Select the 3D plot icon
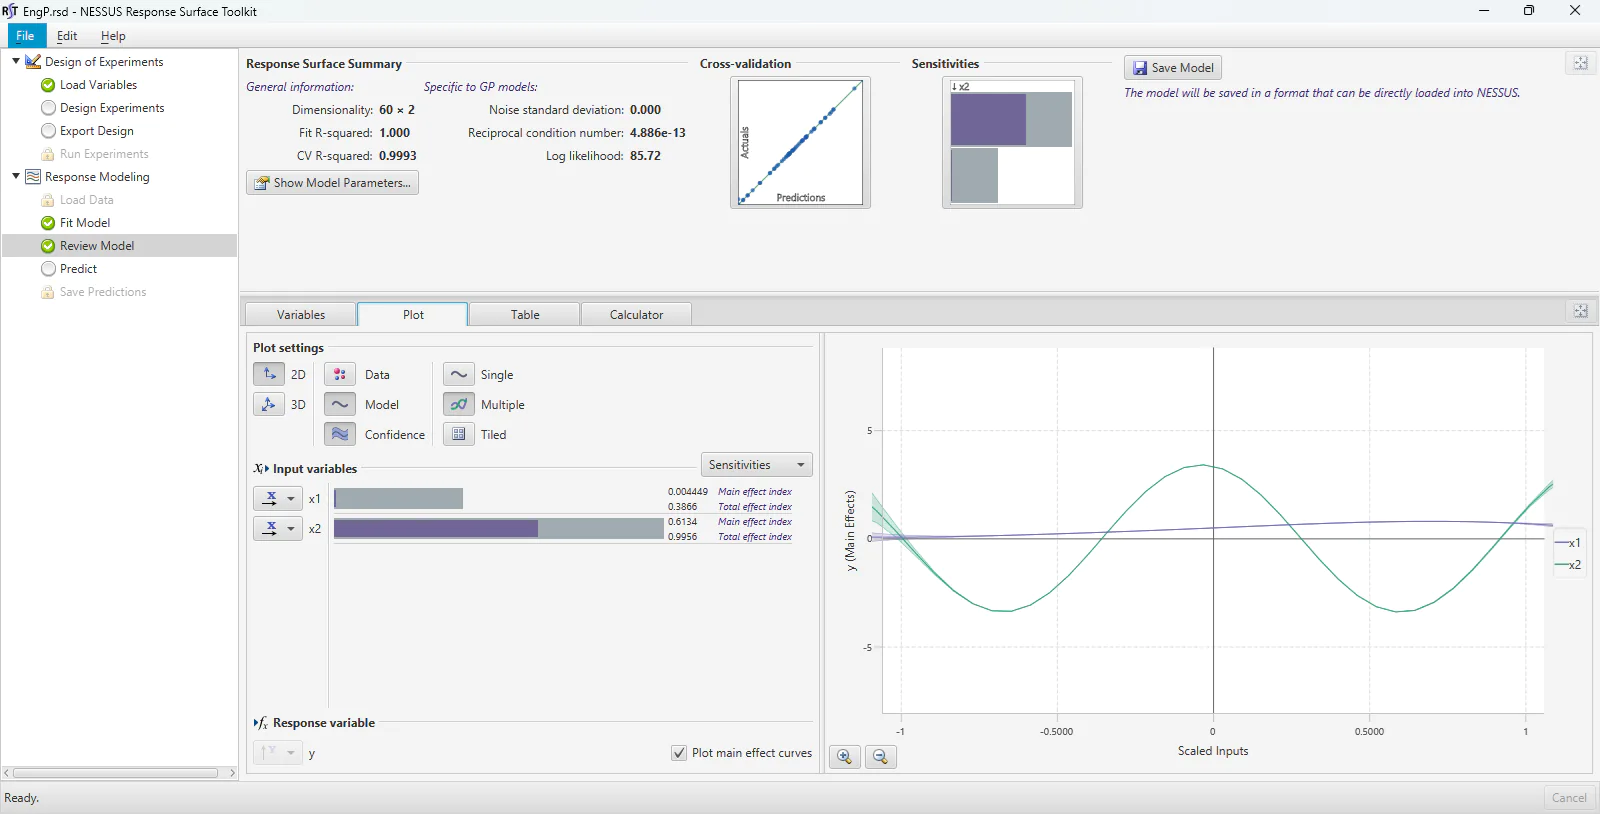 click(269, 404)
